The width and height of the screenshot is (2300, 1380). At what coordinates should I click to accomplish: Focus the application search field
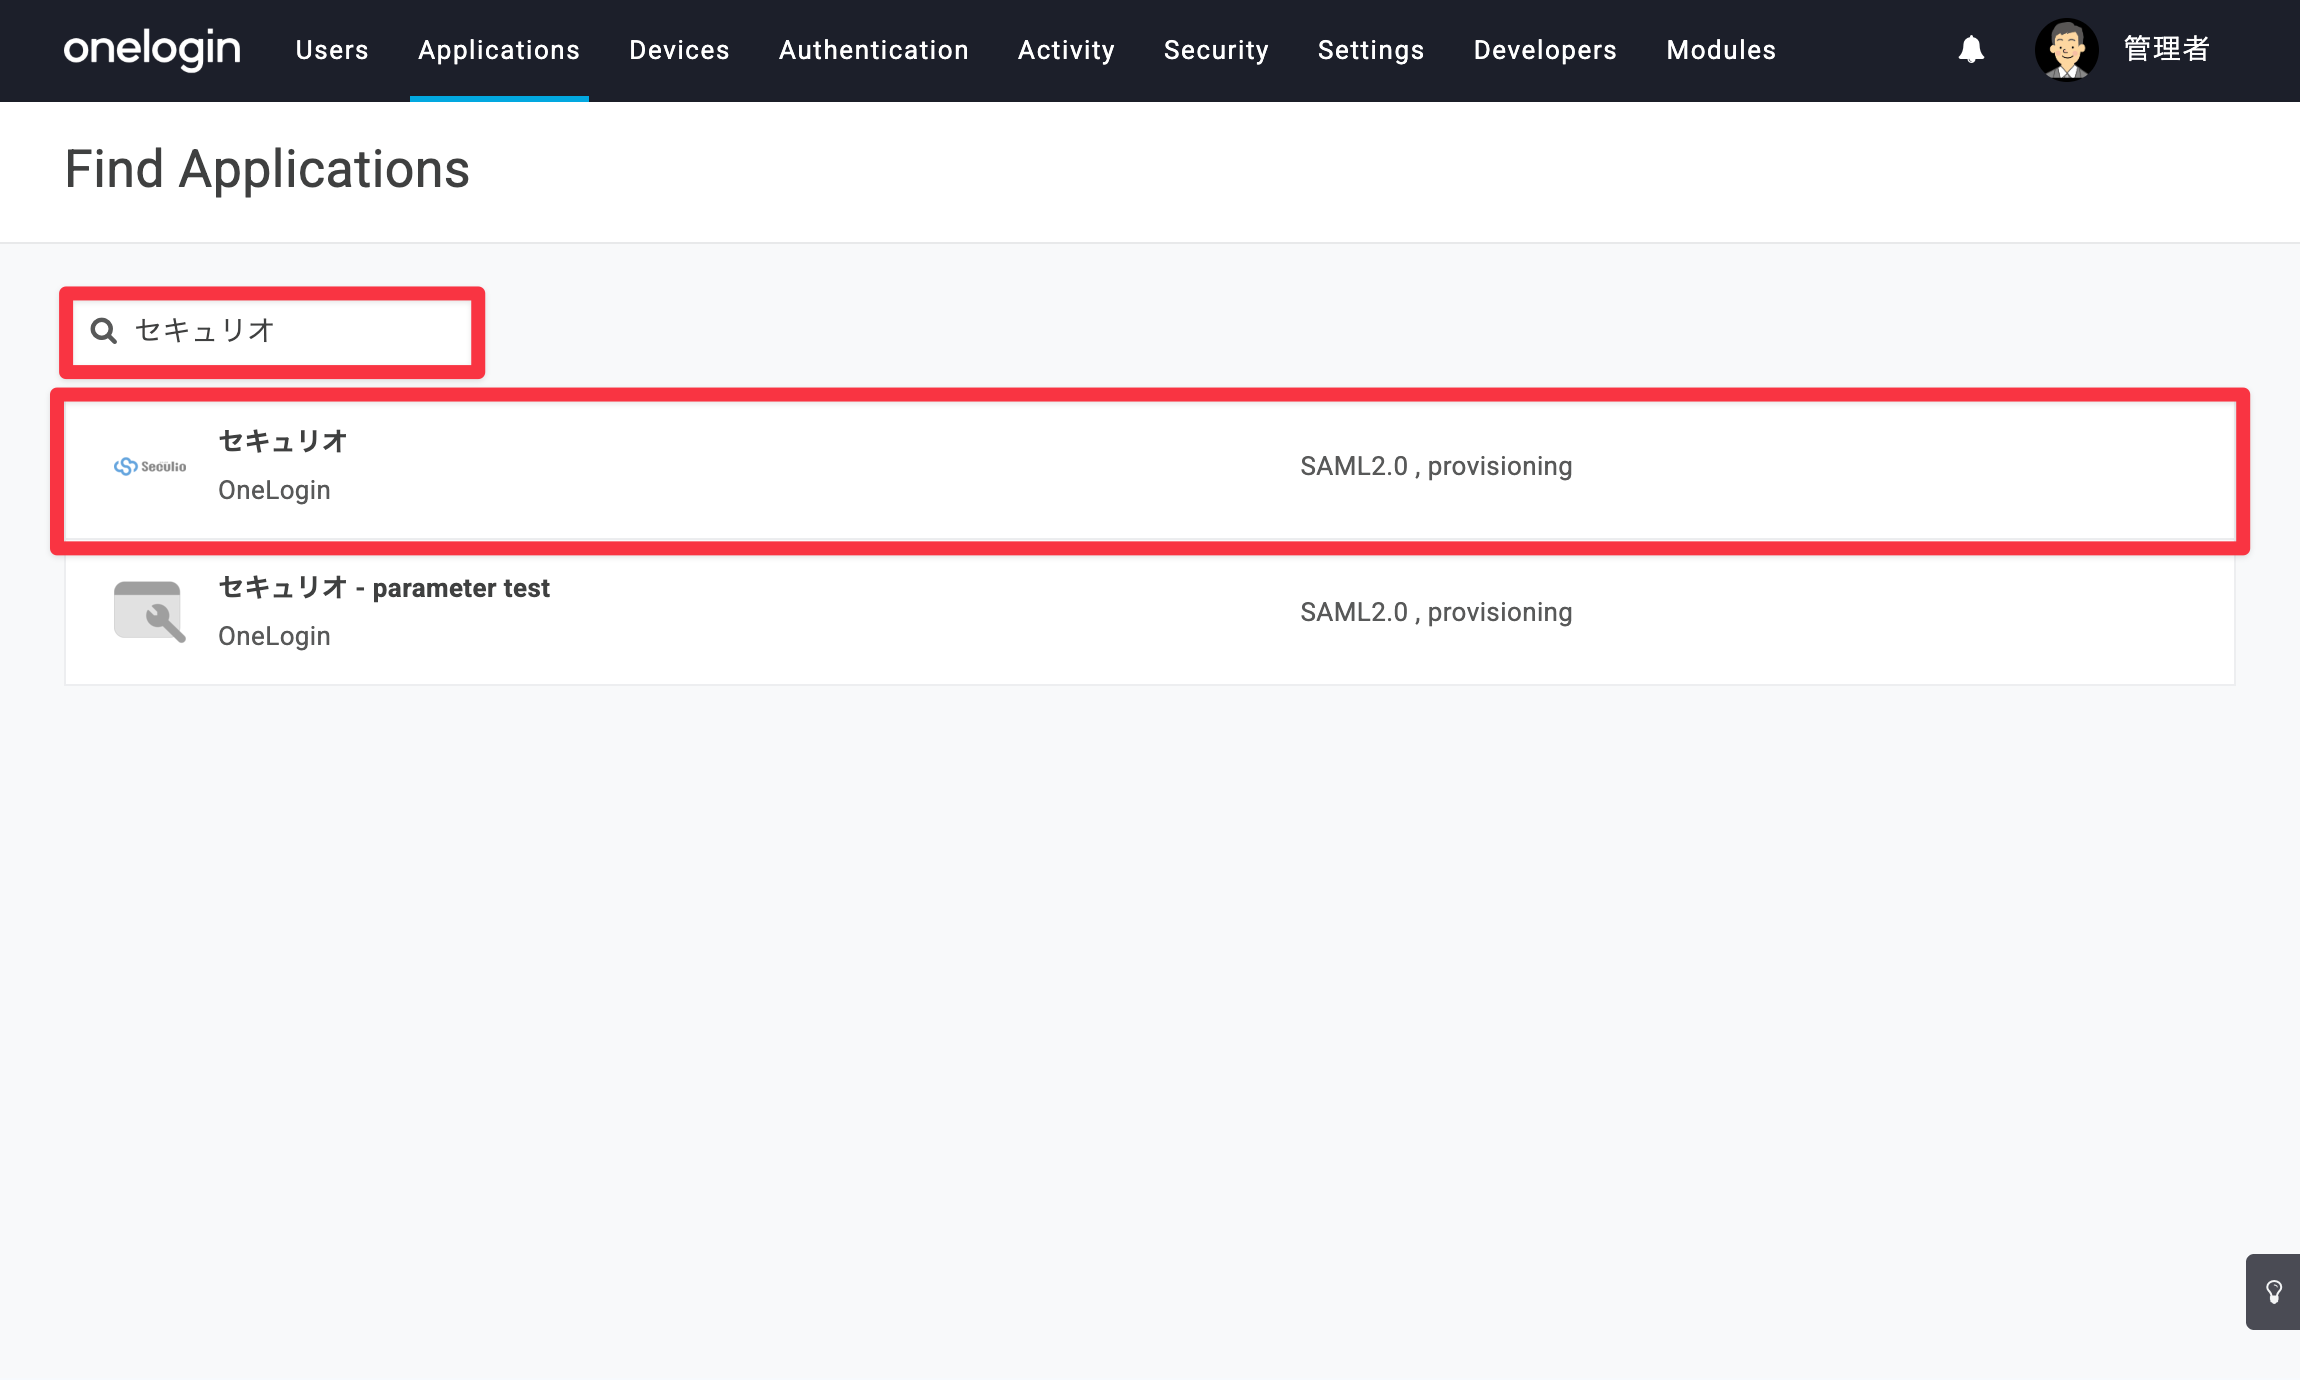(x=272, y=331)
